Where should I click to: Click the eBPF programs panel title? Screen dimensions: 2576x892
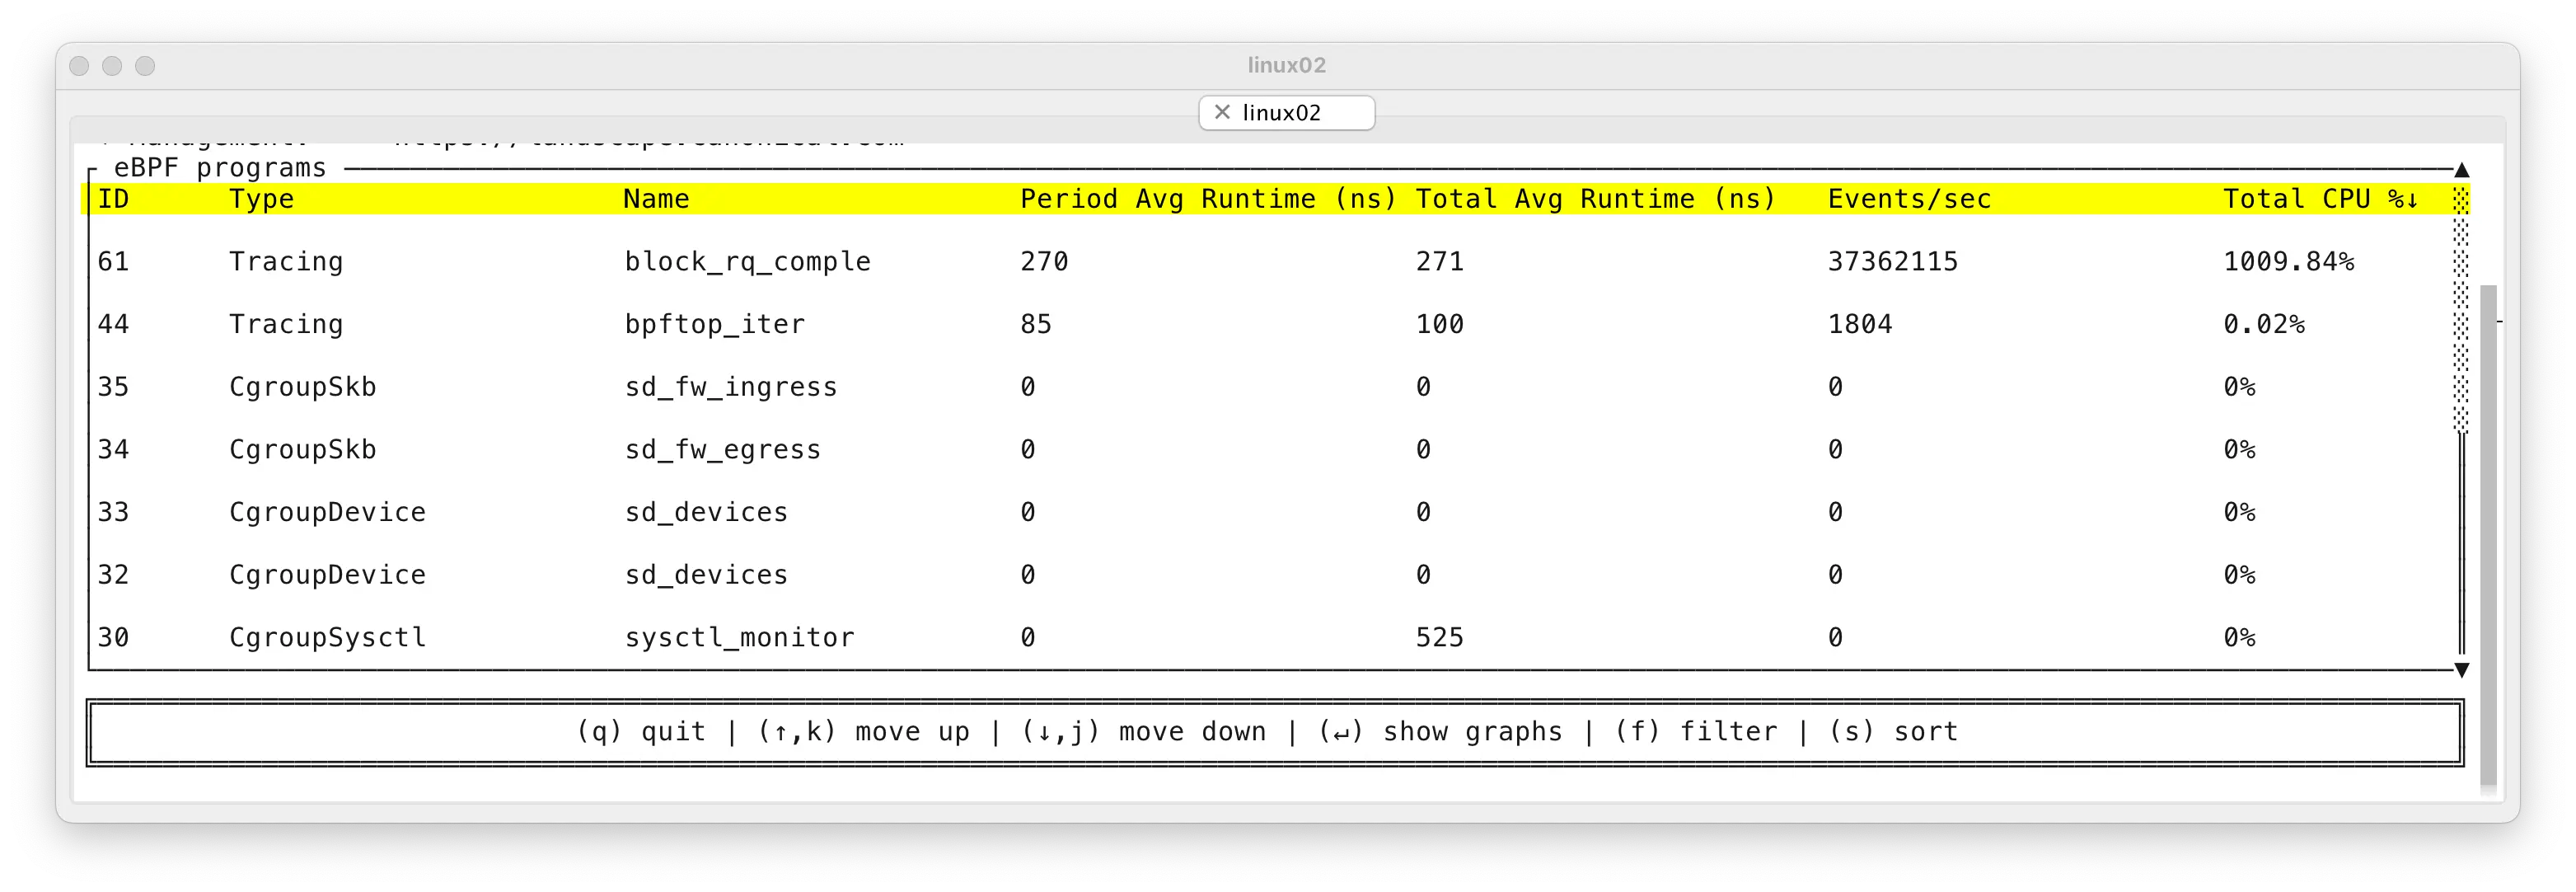click(220, 168)
